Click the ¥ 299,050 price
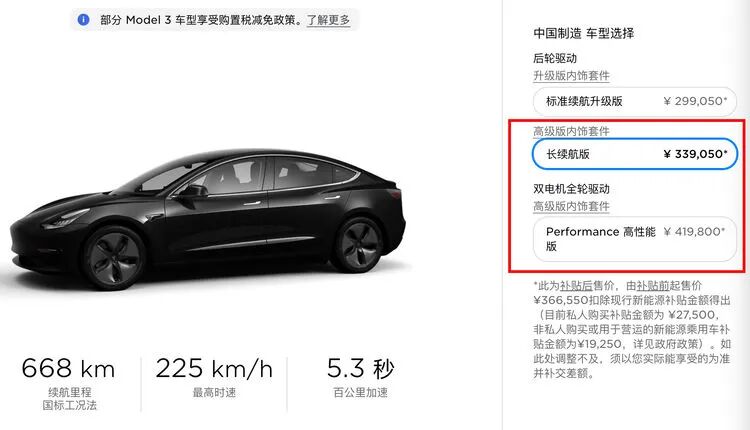 pos(695,101)
